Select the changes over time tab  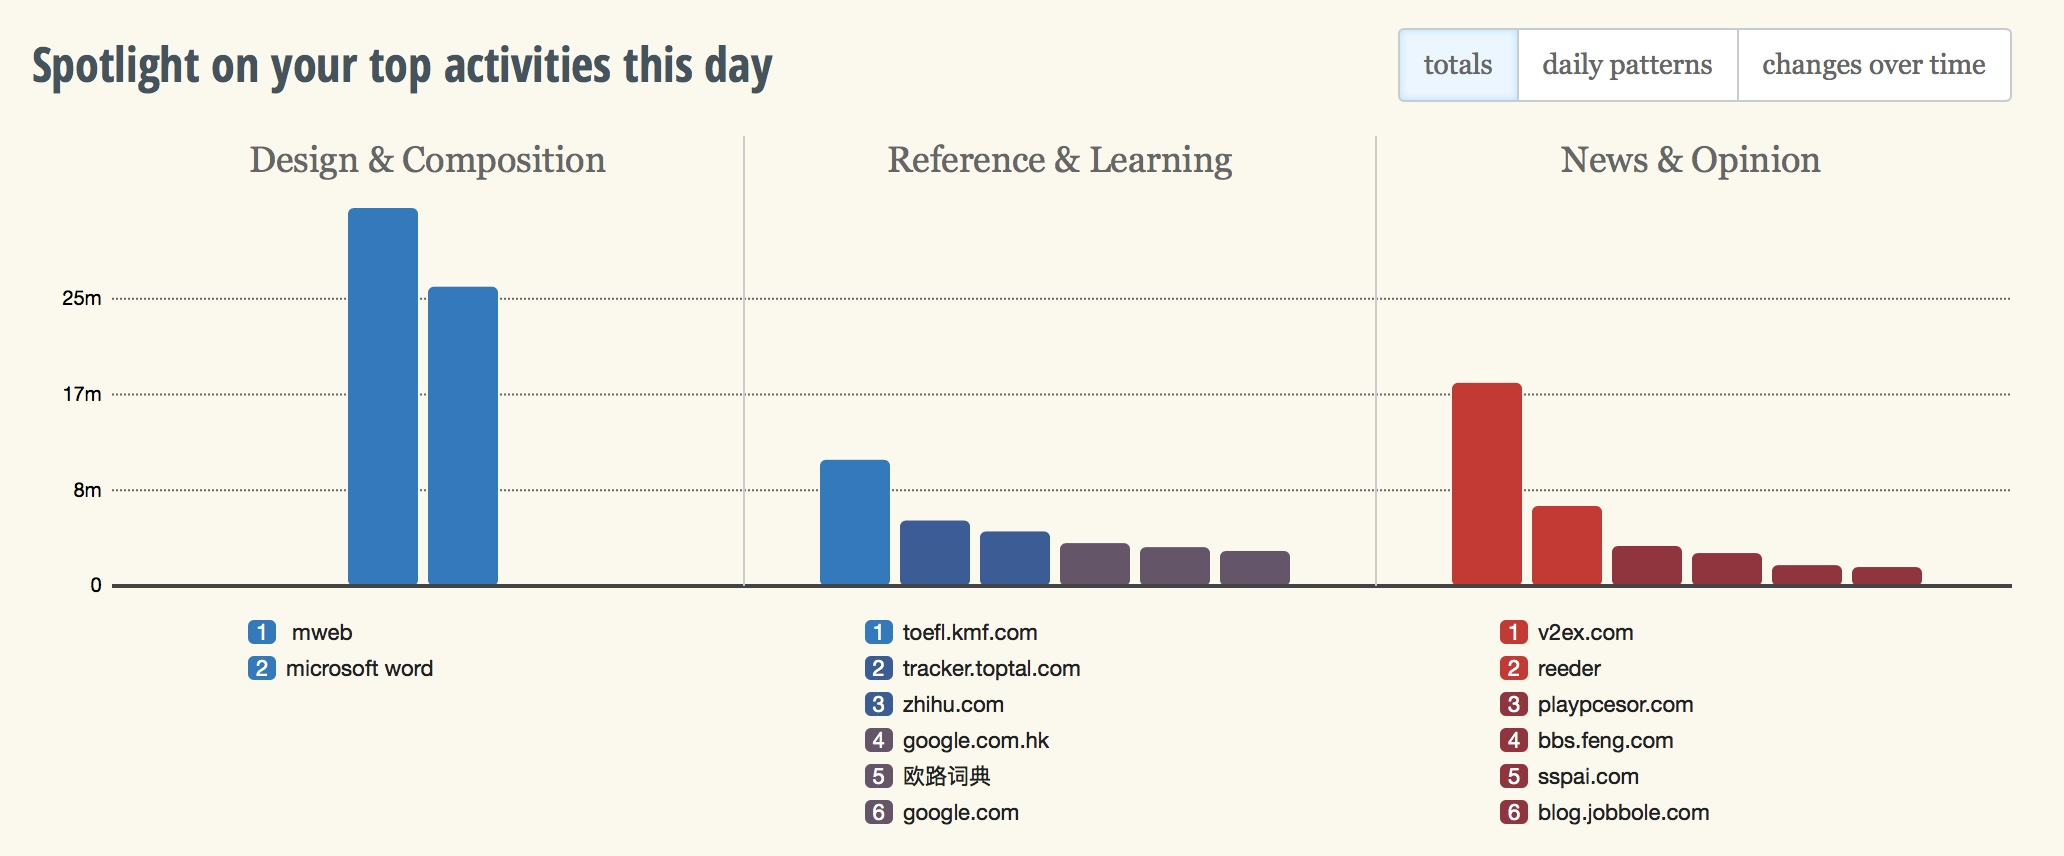(1874, 65)
